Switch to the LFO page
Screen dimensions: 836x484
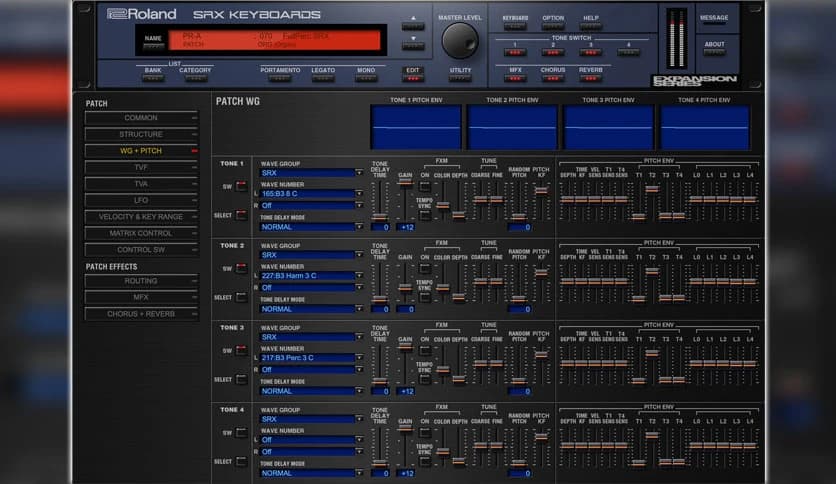[141, 200]
